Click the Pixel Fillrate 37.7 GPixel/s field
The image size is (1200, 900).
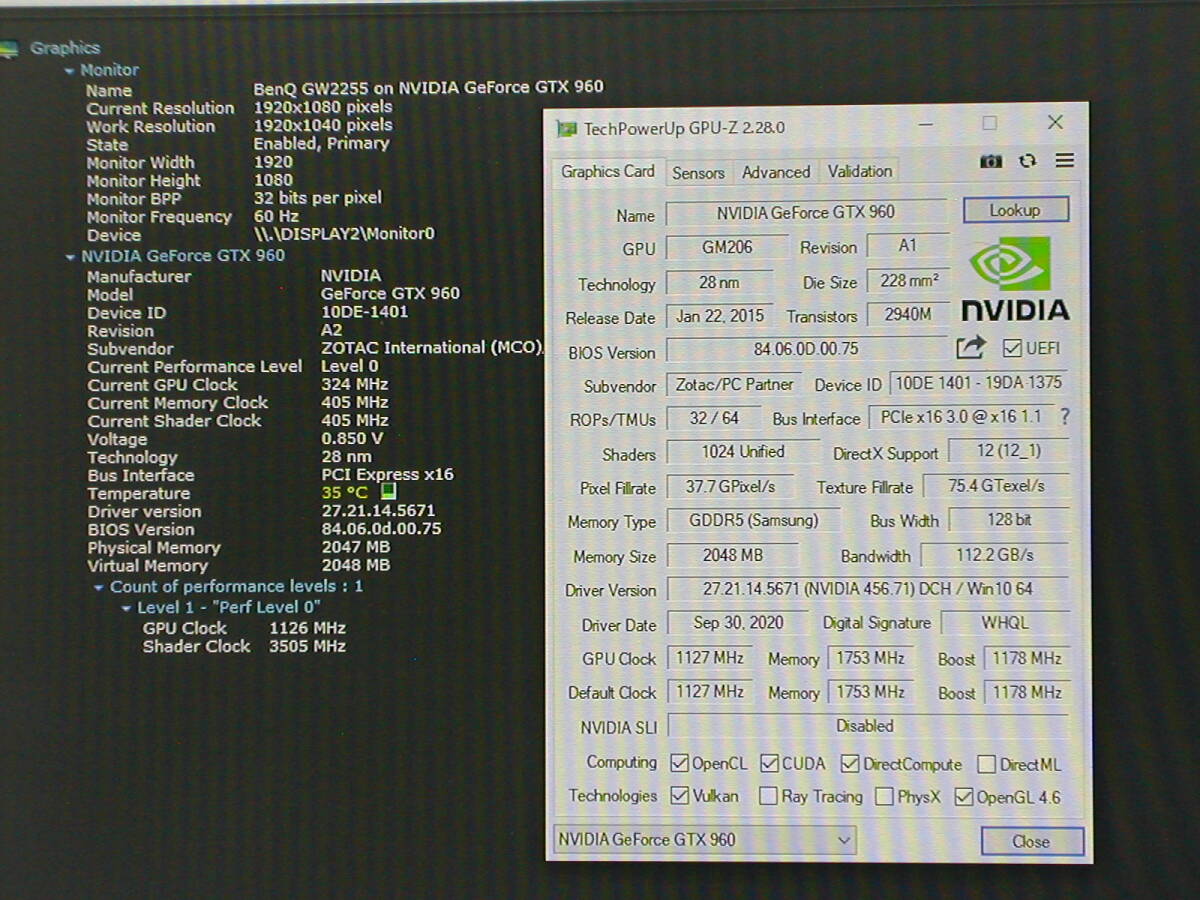(730, 486)
